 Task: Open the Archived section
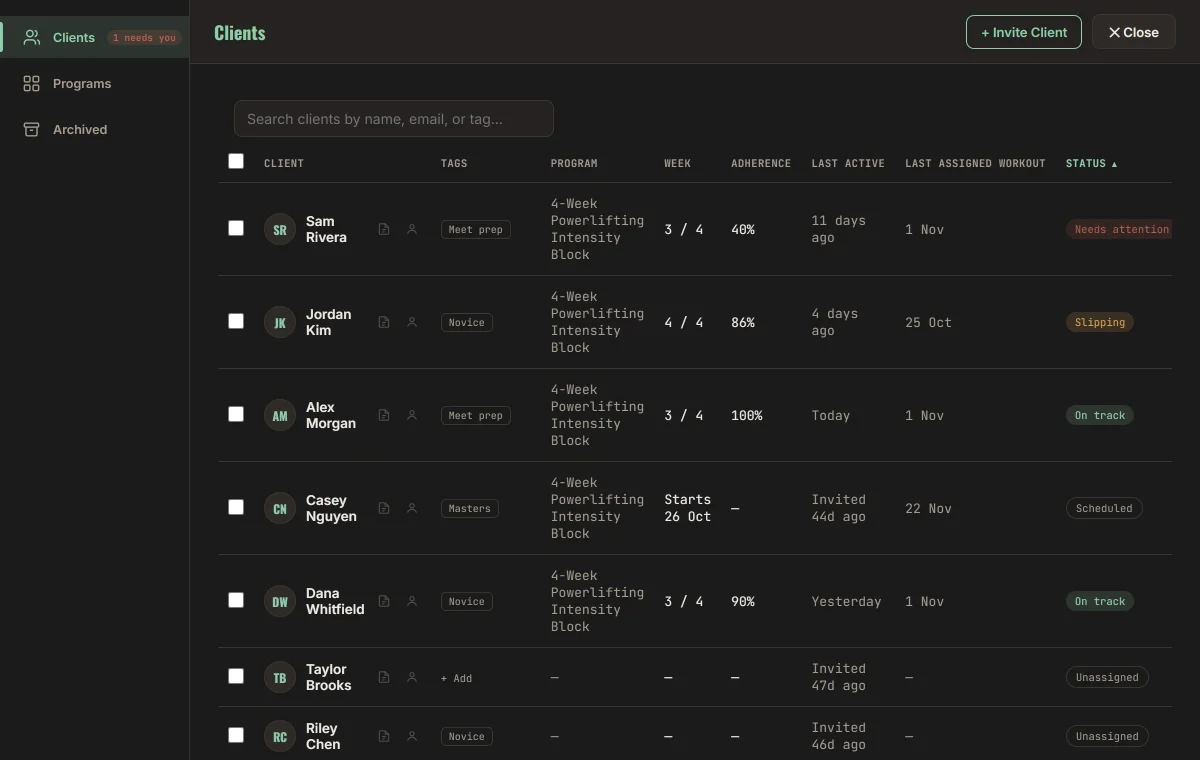[94, 129]
